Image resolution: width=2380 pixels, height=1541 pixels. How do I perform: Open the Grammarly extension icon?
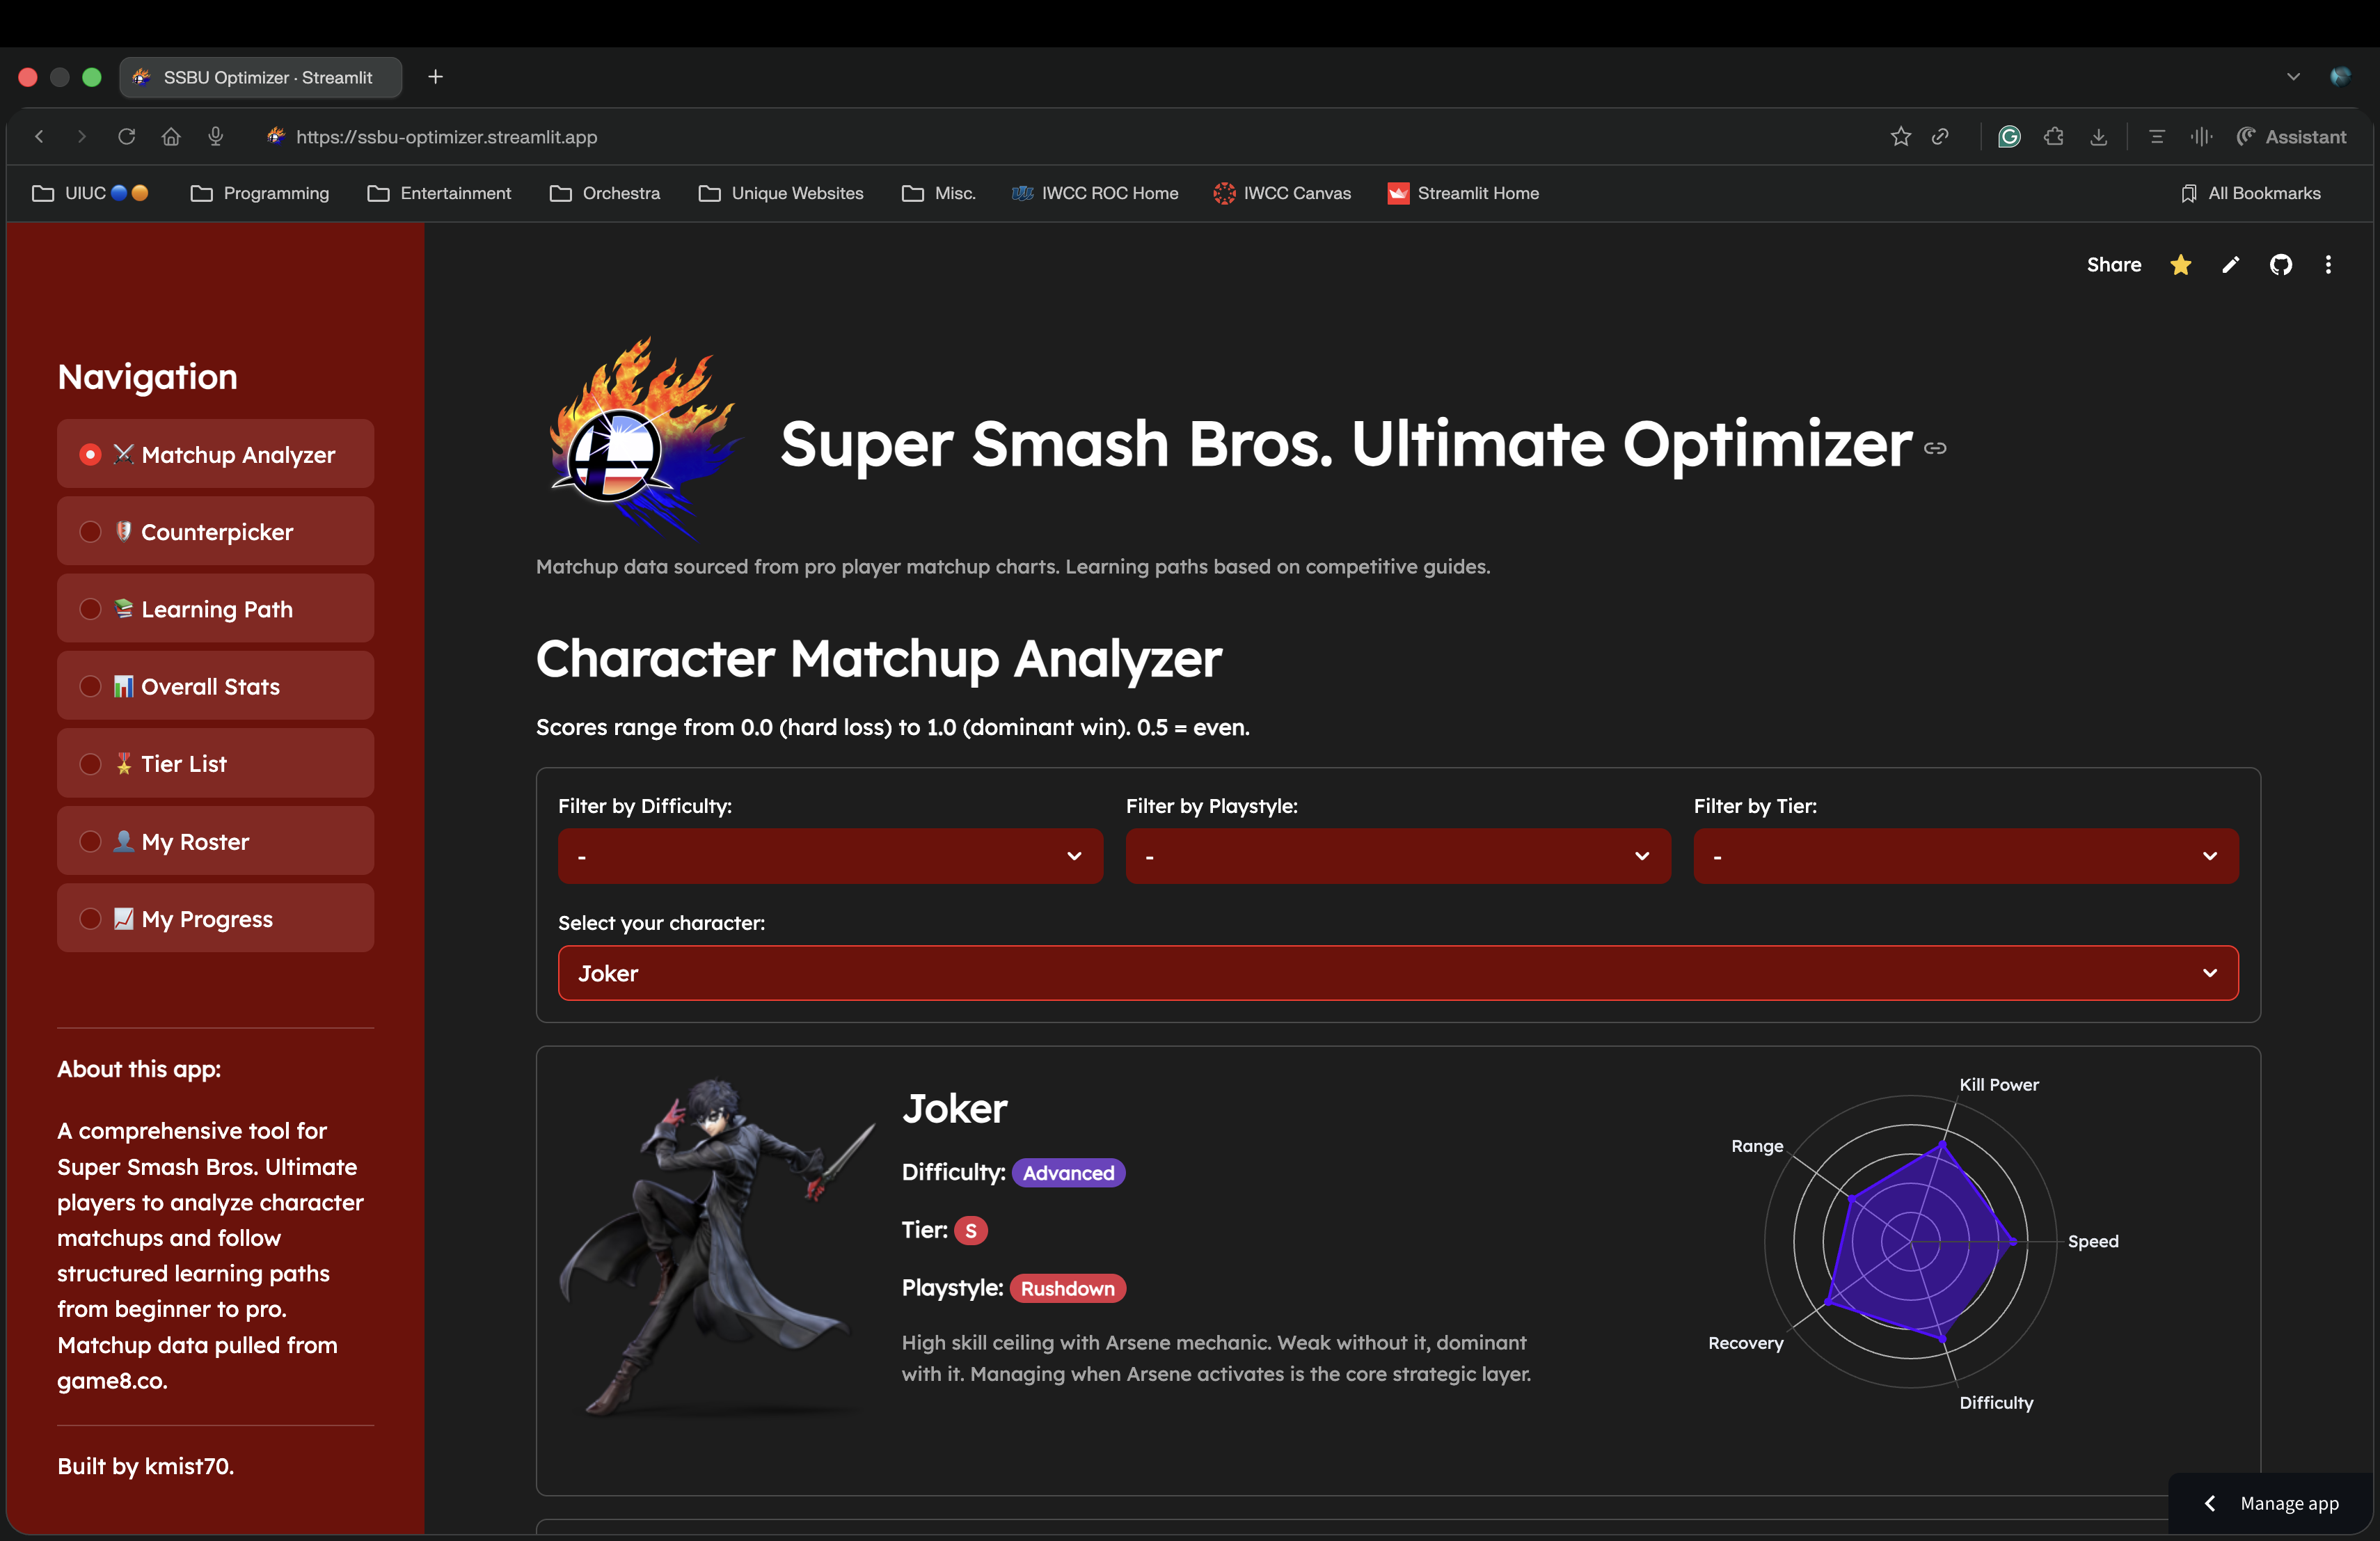2009,137
